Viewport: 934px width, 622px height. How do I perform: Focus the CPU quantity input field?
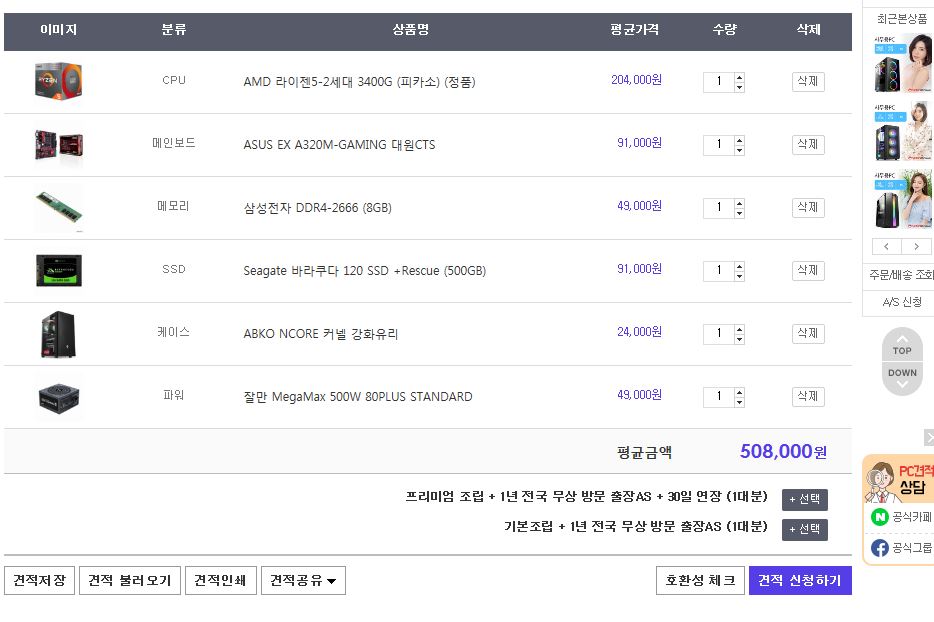[718, 82]
